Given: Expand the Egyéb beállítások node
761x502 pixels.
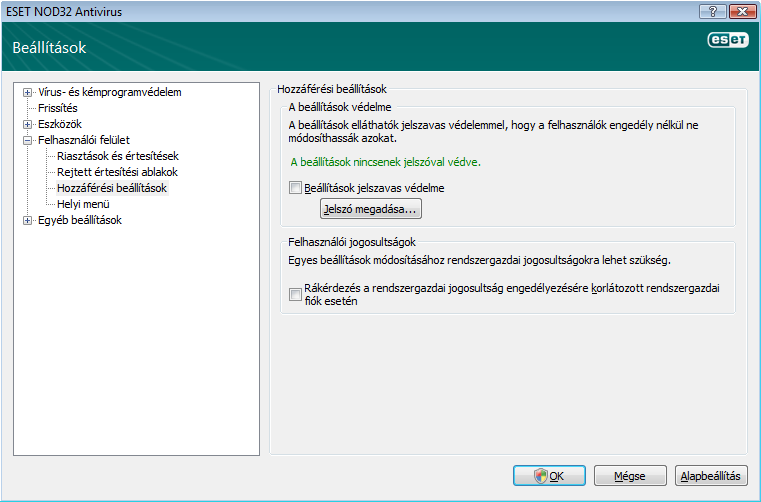Looking at the screenshot, I should (x=28, y=220).
